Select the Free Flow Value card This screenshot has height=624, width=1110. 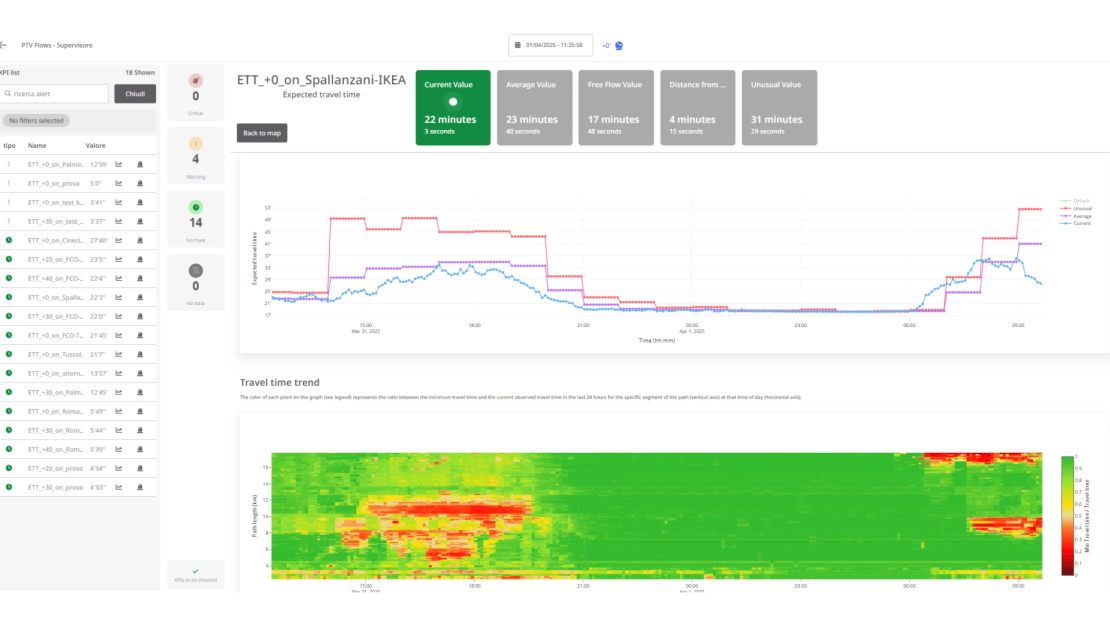[x=617, y=107]
